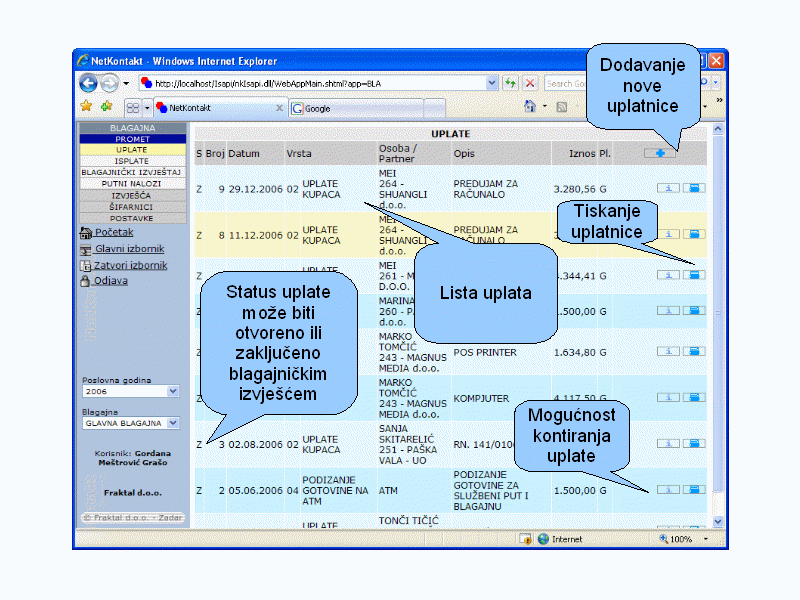The height and width of the screenshot is (600, 800).
Task: Expand the toolbar overflow chevron
Action: (719, 100)
